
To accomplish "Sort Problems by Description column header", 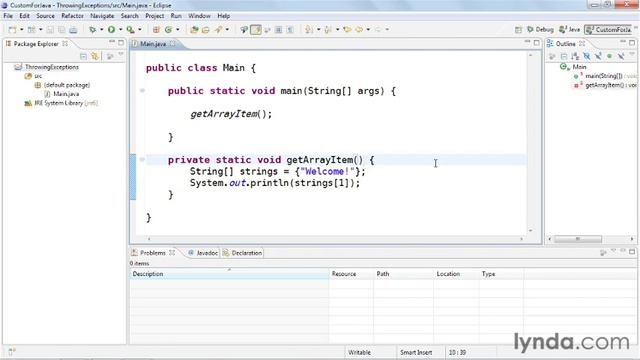I will tap(229, 274).
